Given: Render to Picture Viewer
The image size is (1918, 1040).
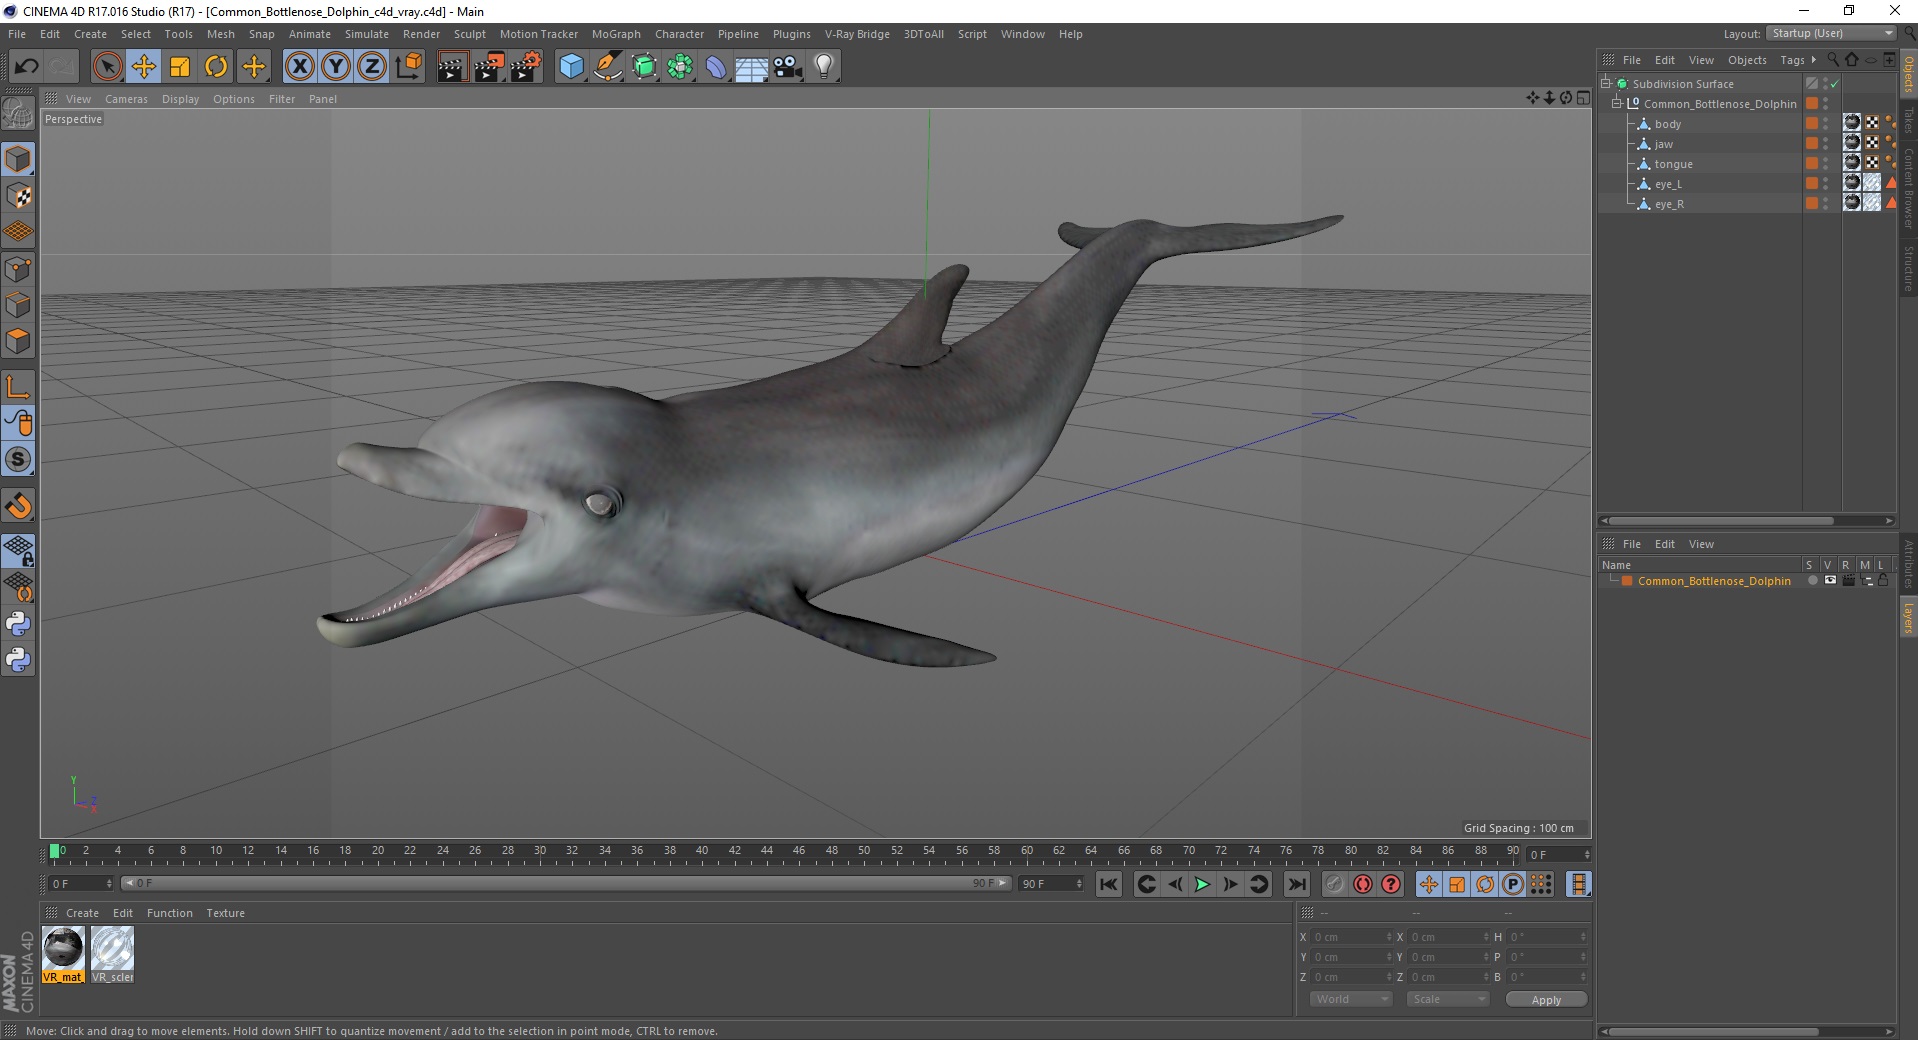Looking at the screenshot, I should (489, 67).
